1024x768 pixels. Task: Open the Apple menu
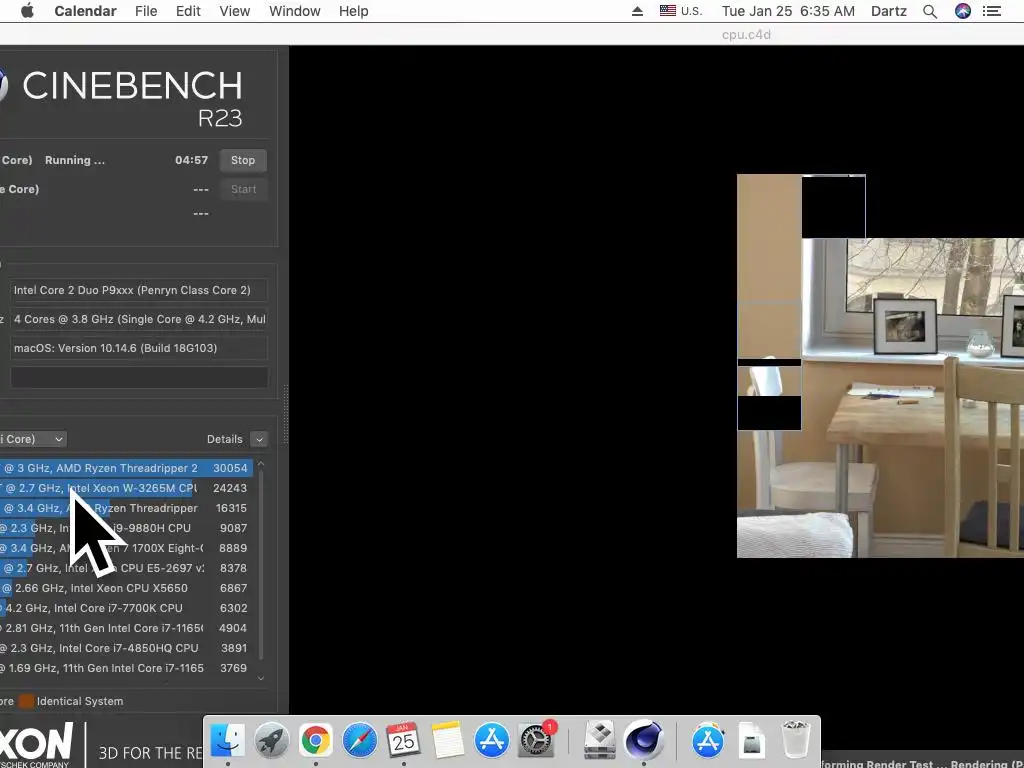[27, 11]
